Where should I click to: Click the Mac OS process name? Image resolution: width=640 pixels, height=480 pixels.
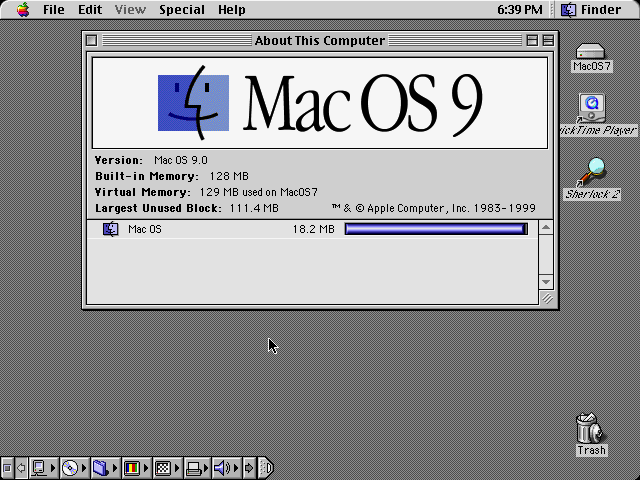coord(145,229)
